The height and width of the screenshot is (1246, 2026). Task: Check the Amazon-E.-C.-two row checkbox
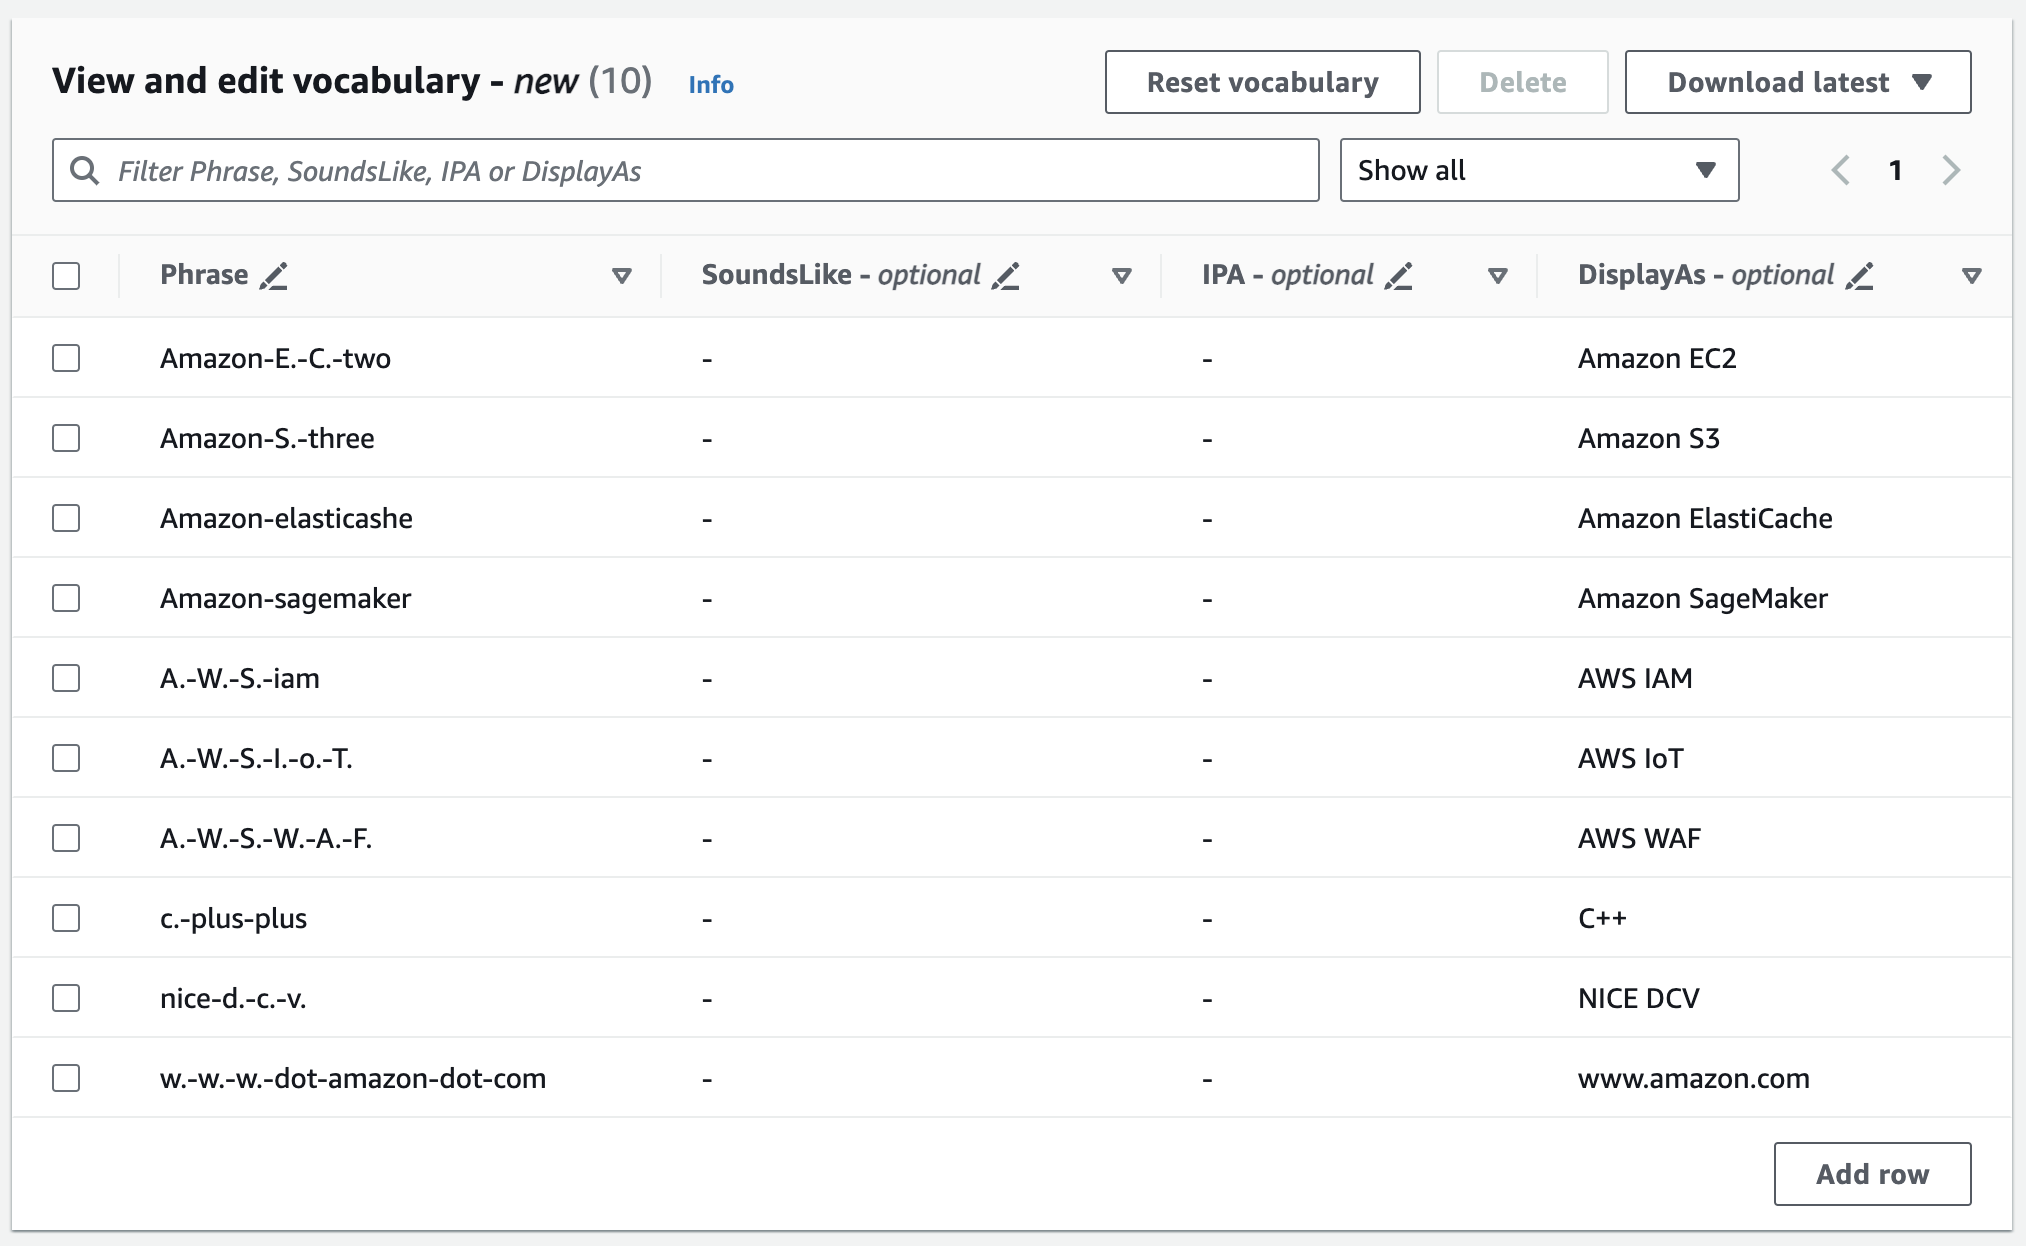pos(65,355)
